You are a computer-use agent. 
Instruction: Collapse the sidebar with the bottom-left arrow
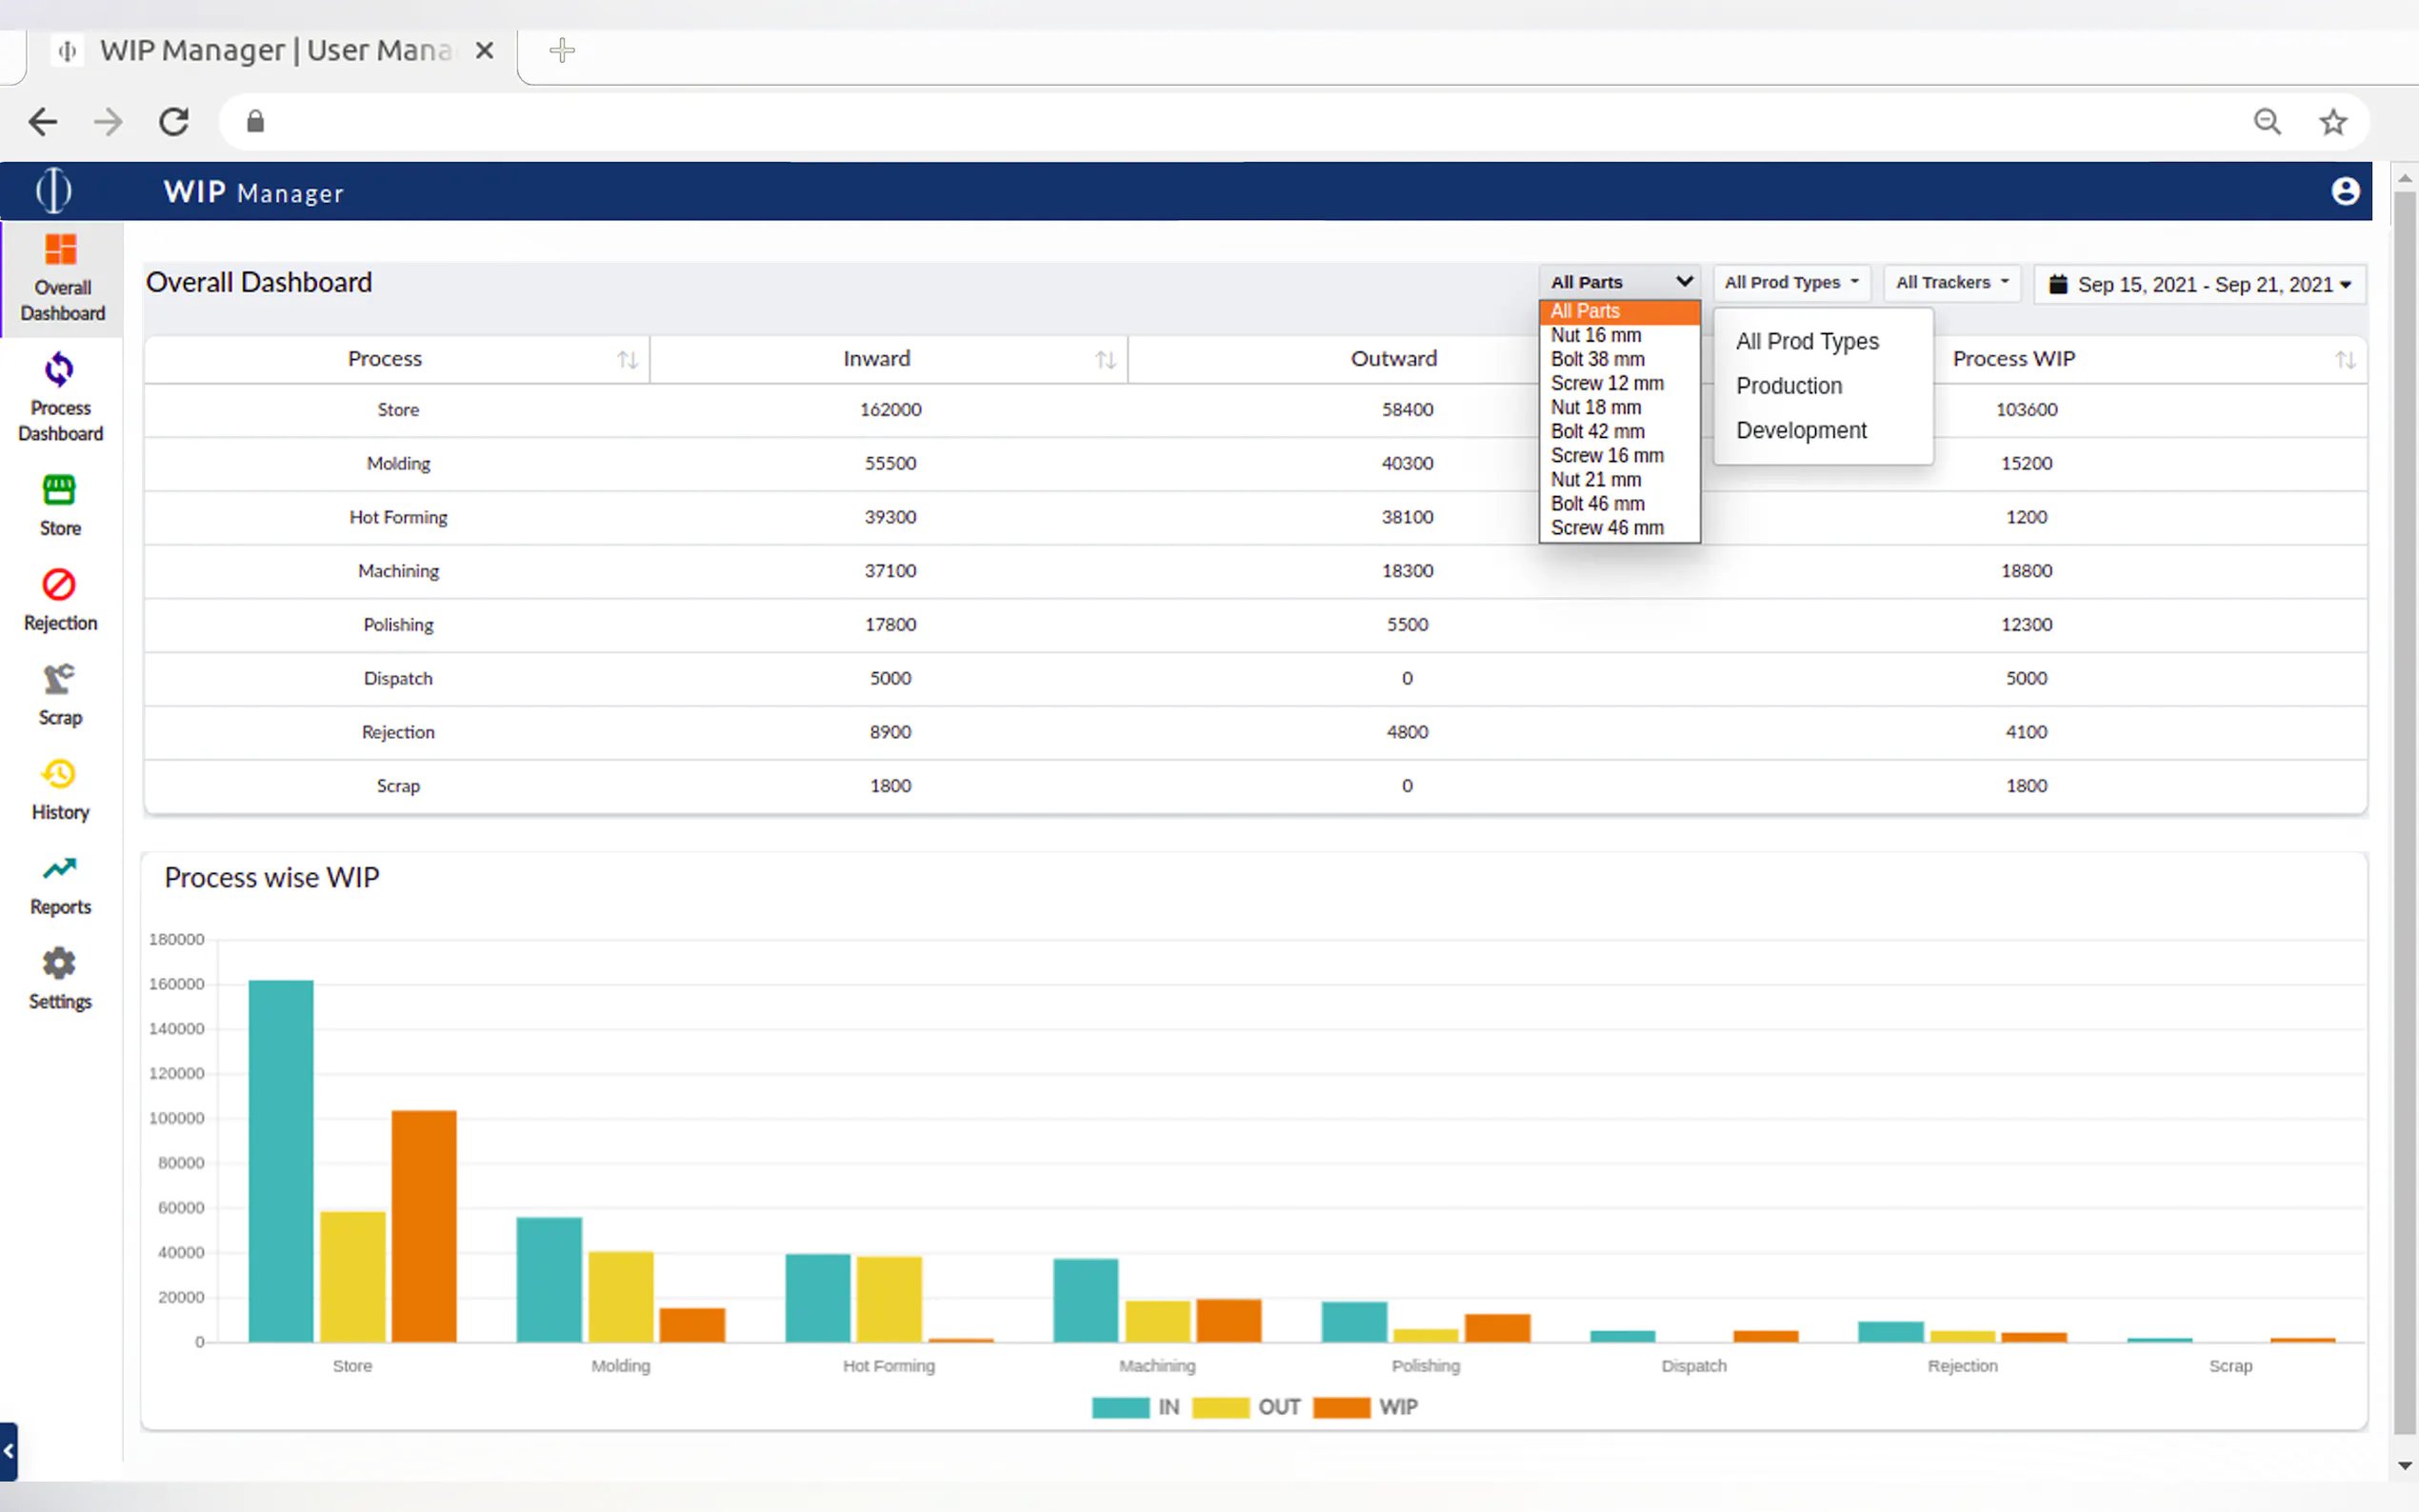click(x=9, y=1451)
